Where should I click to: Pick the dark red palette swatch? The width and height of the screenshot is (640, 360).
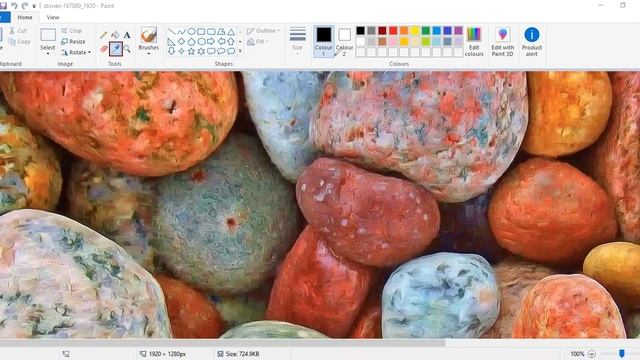pyautogui.click(x=382, y=31)
